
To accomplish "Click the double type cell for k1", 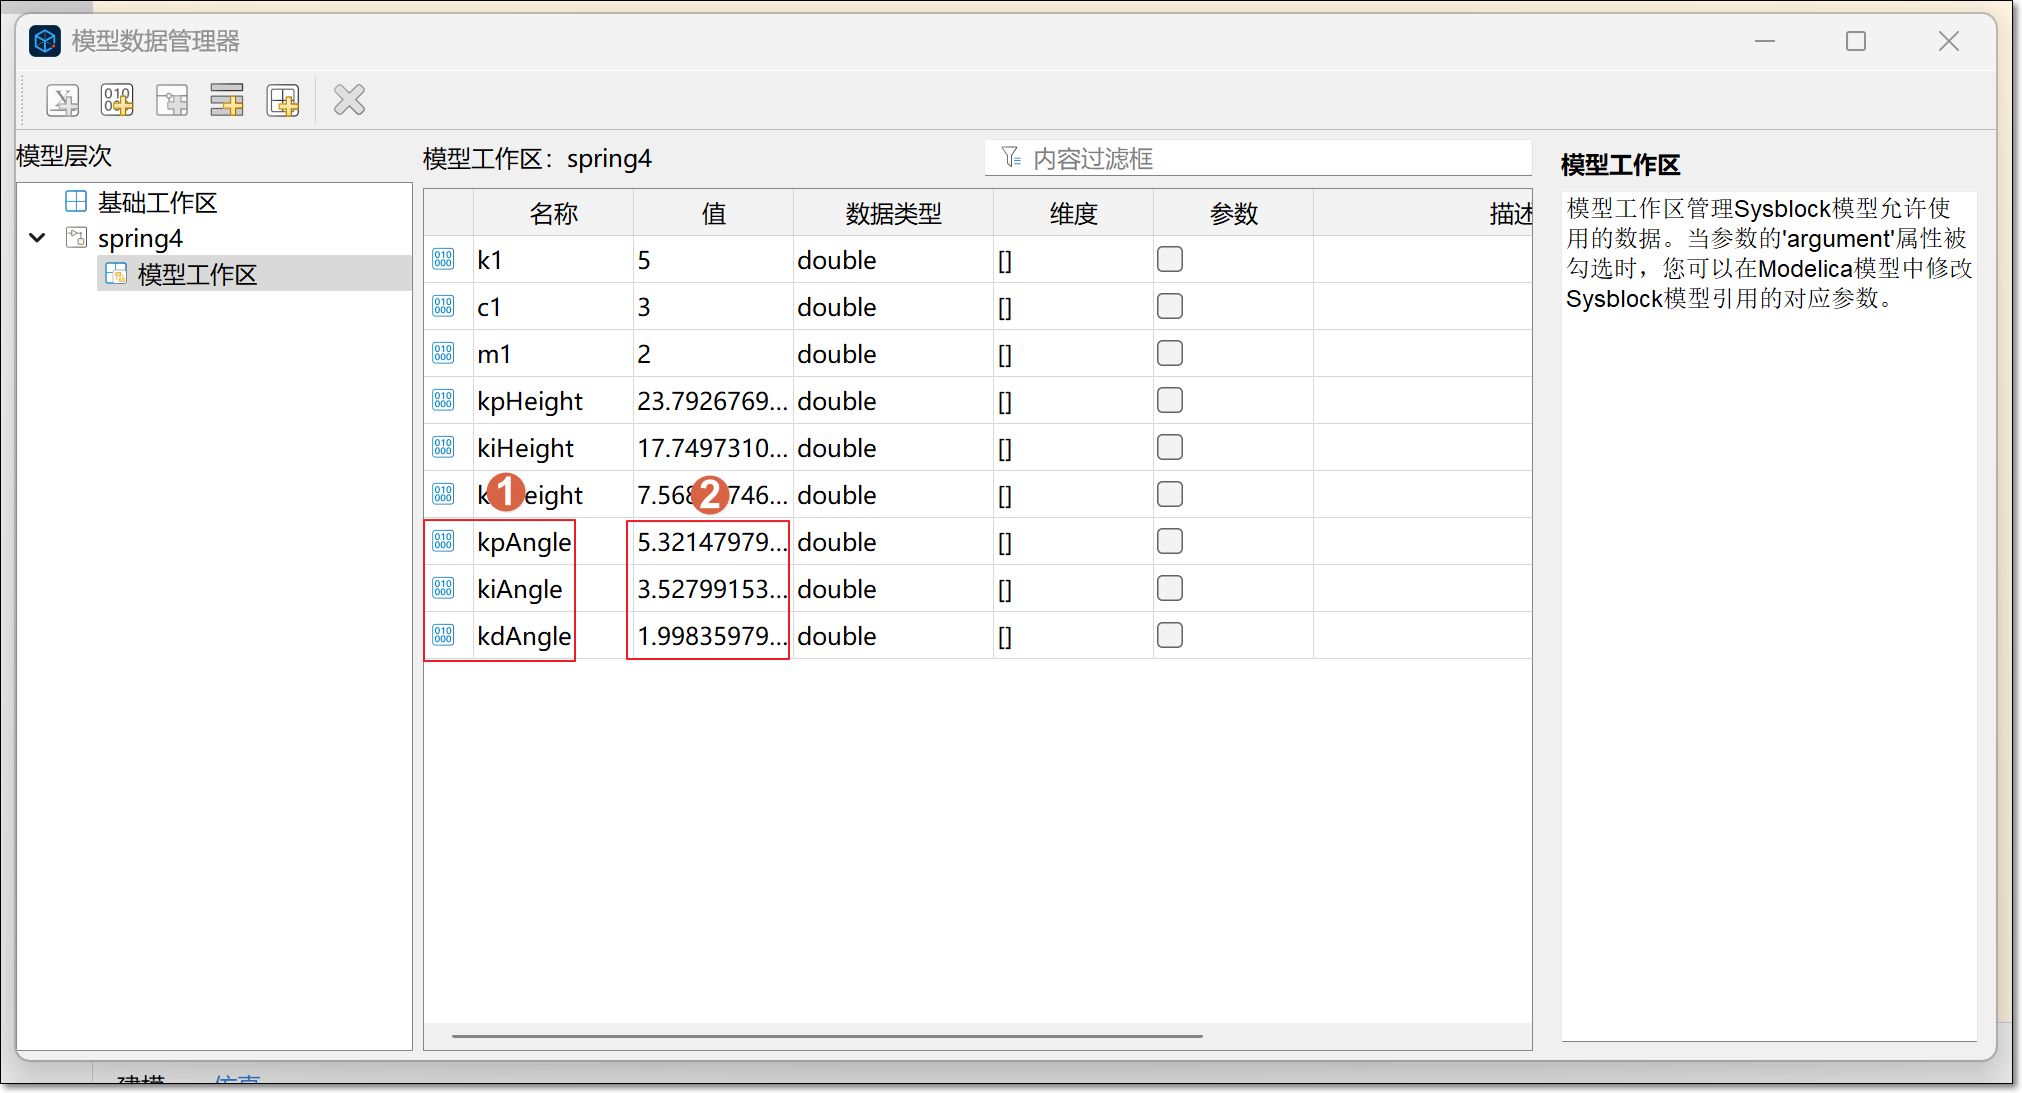I will coord(893,260).
